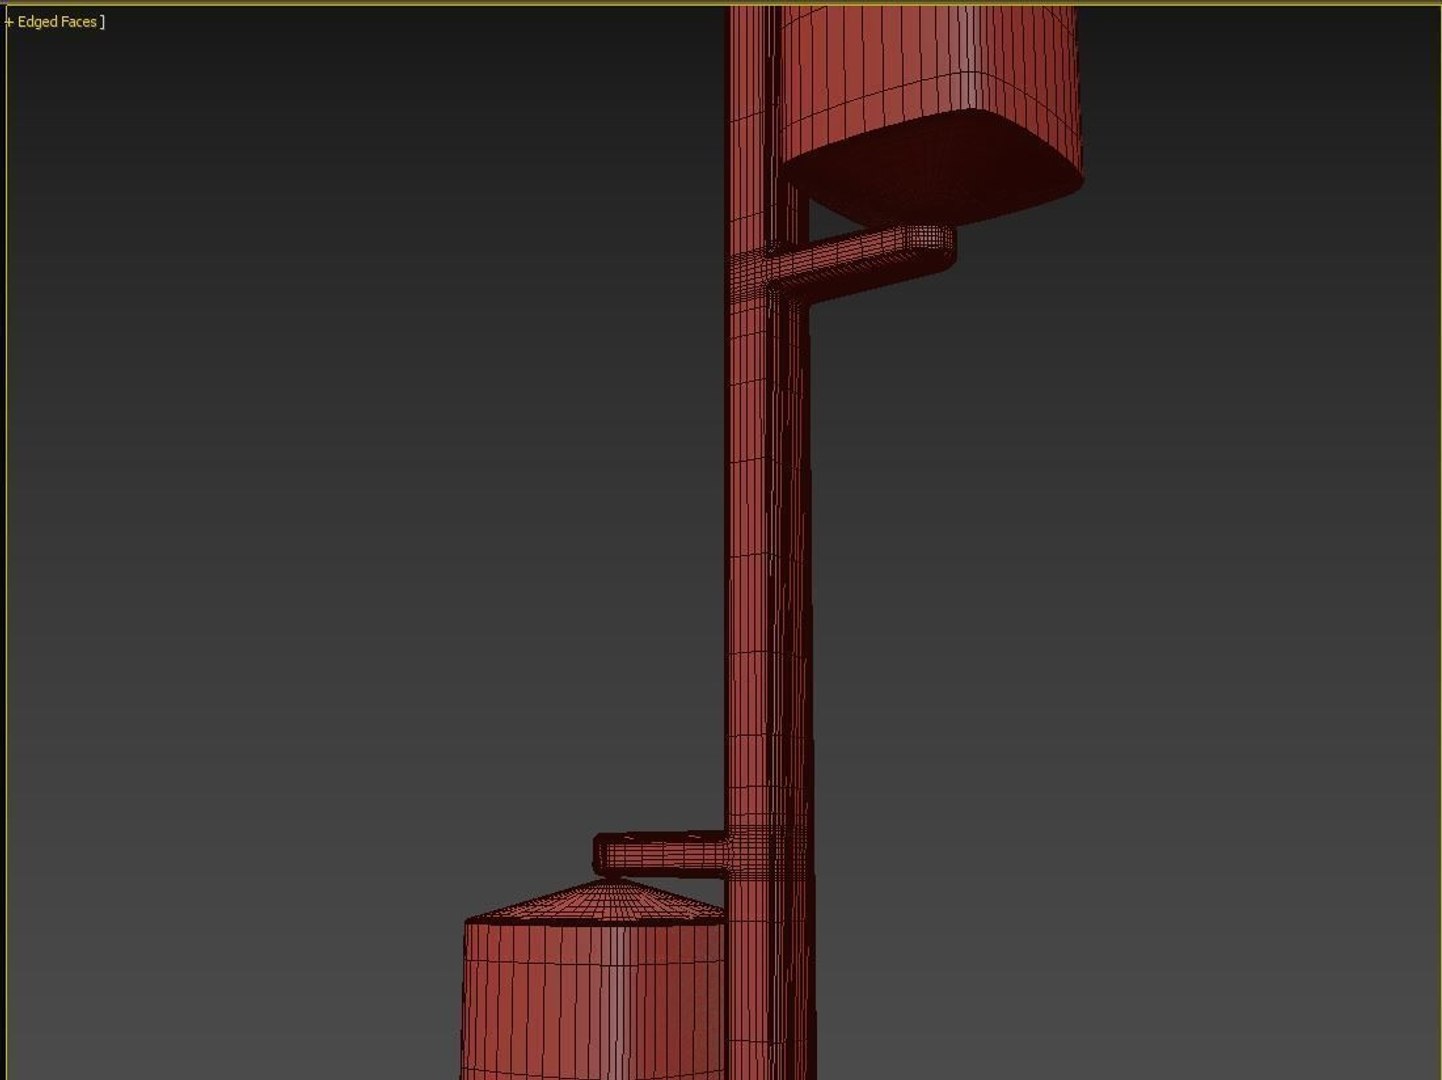Select the lower horizontal connector pipe
Image resolution: width=1442 pixels, height=1080 pixels.
pos(662,853)
